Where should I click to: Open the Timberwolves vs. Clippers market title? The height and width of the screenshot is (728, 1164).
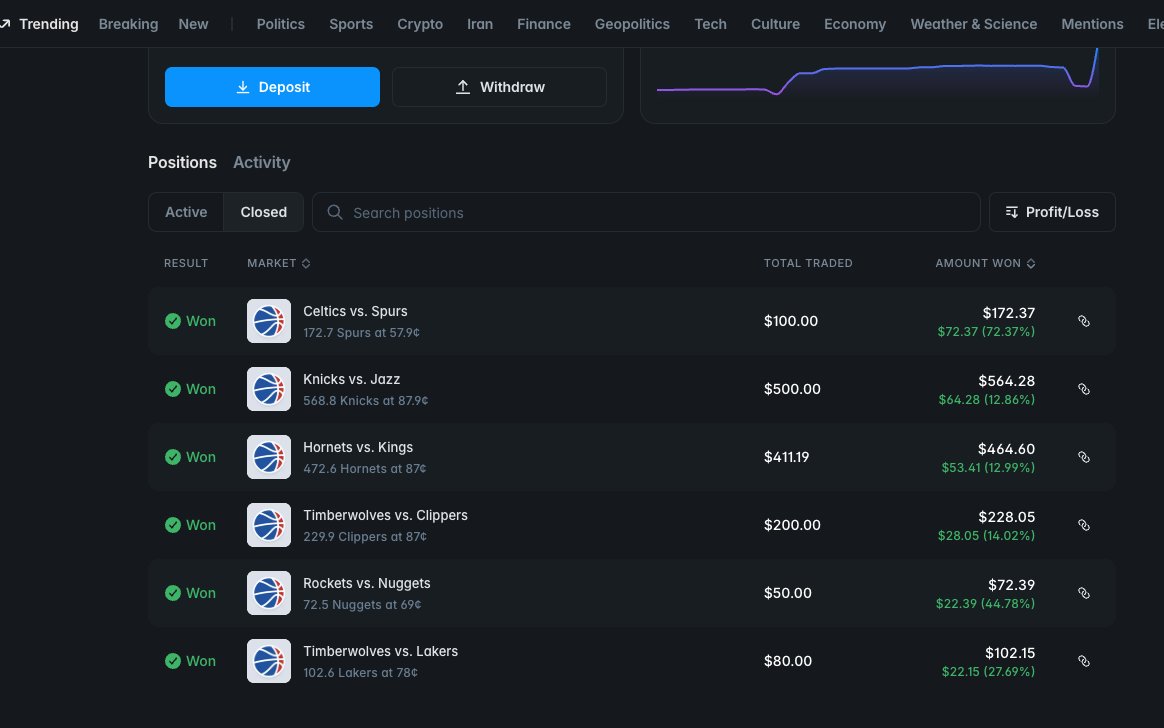(385, 515)
